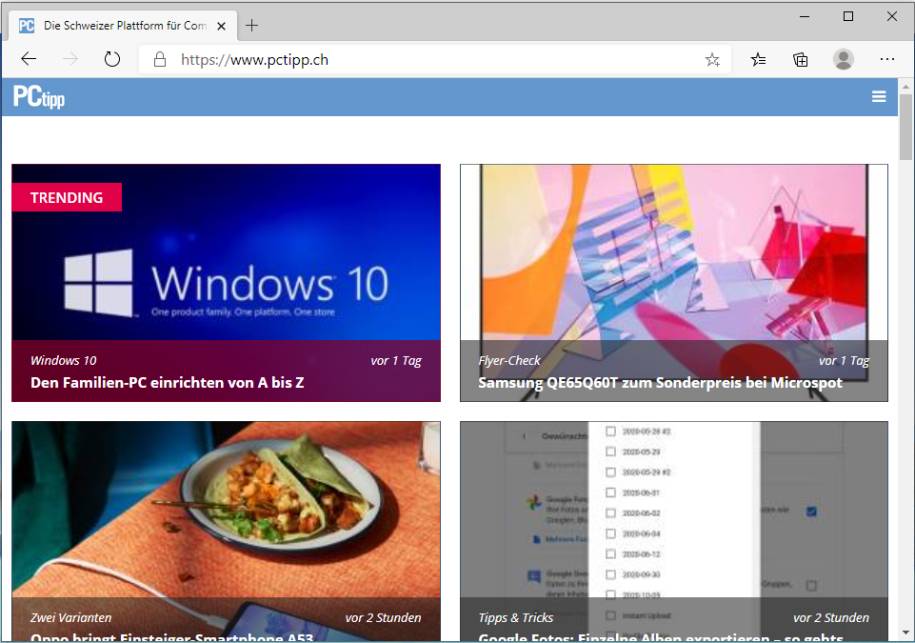The height and width of the screenshot is (643, 915).
Task: Click the scrollbar up arrow
Action: [906, 86]
